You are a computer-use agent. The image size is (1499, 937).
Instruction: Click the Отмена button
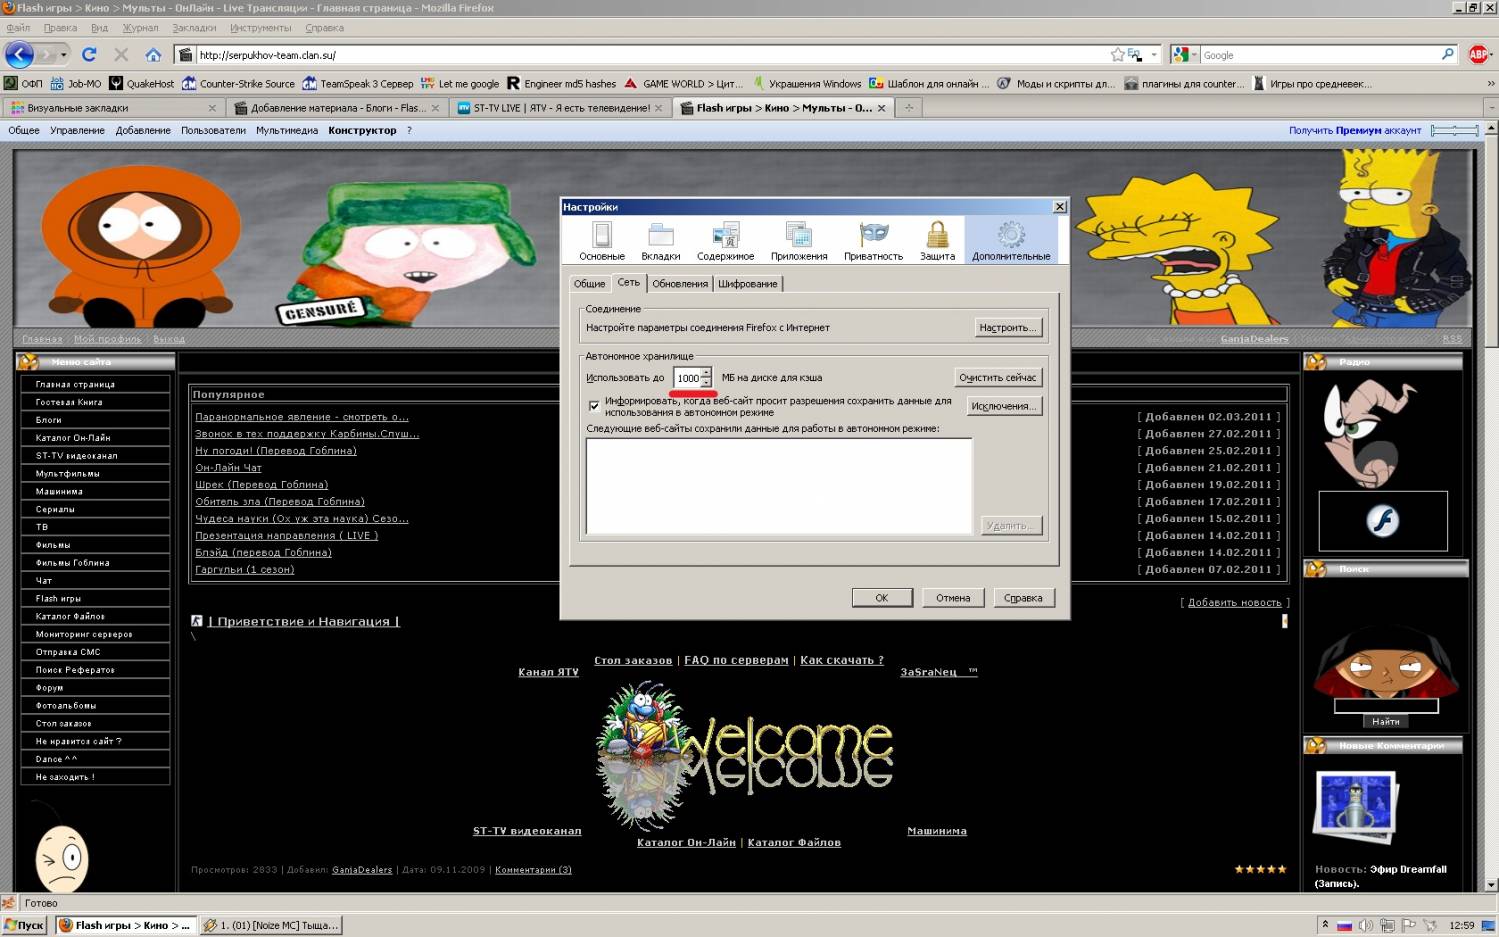(x=953, y=598)
